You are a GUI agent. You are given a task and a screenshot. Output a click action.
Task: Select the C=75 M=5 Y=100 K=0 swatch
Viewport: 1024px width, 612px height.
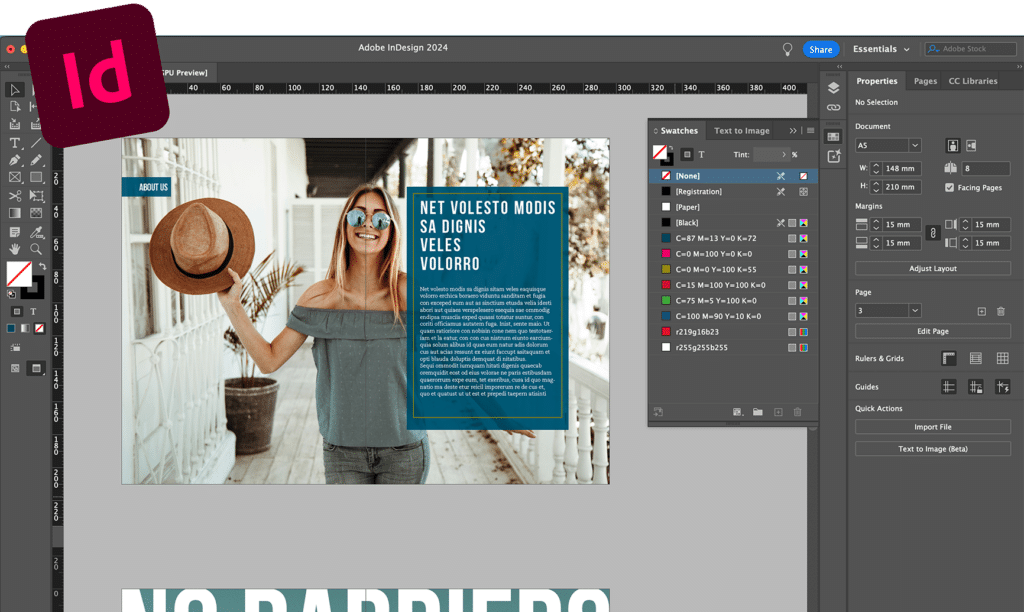pyautogui.click(x=733, y=300)
